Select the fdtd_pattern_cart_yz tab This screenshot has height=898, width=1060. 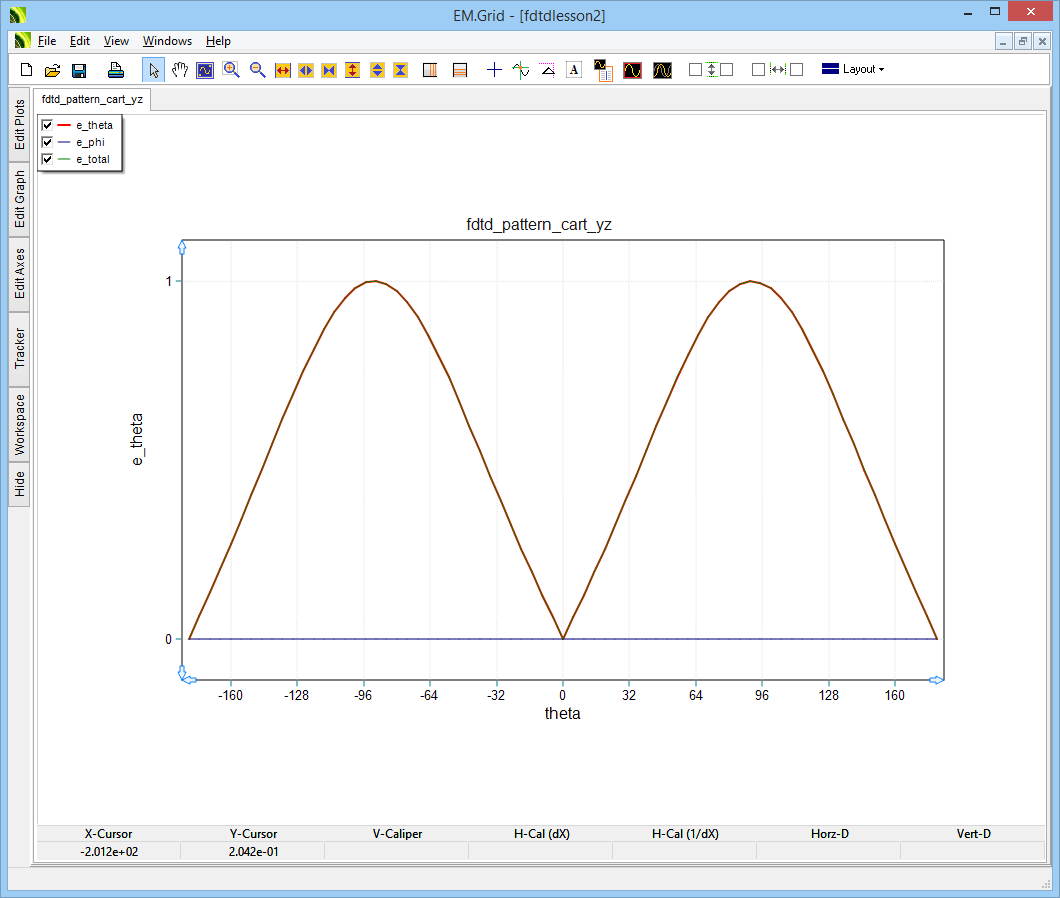92,99
